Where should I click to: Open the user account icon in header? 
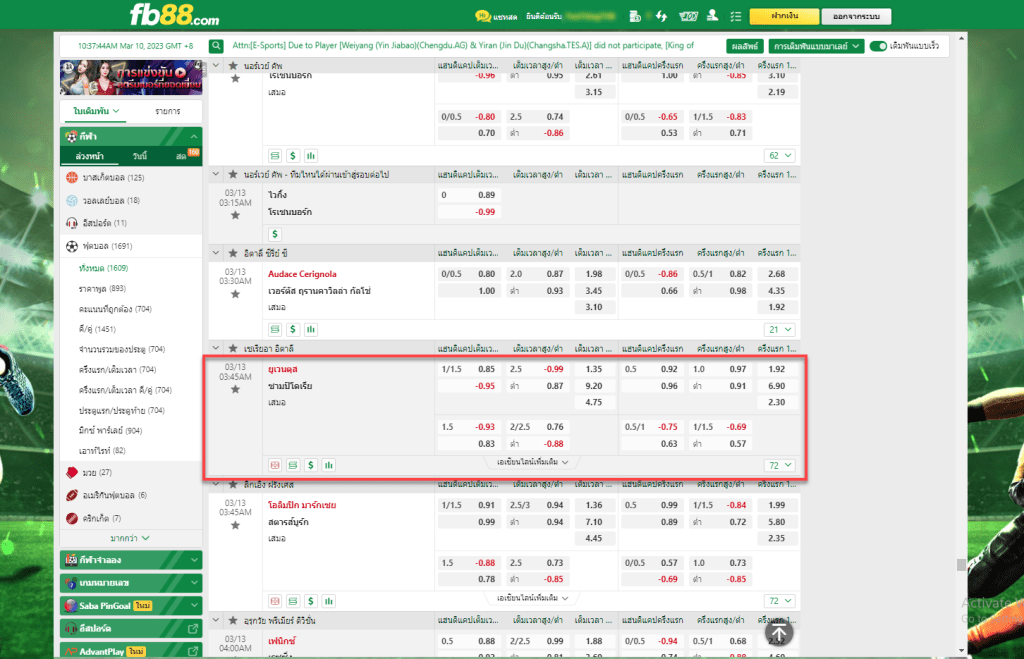[x=712, y=17]
